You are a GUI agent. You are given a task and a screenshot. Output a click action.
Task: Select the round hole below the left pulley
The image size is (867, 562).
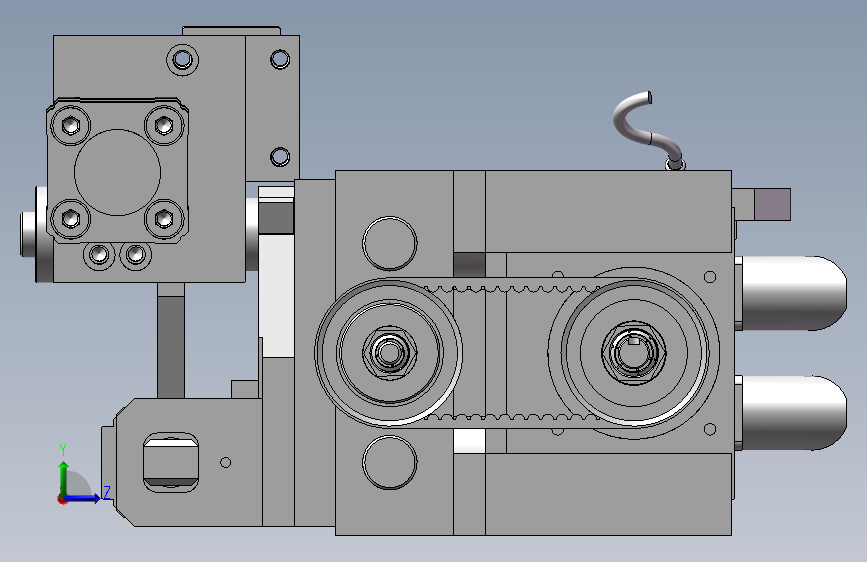pos(390,462)
